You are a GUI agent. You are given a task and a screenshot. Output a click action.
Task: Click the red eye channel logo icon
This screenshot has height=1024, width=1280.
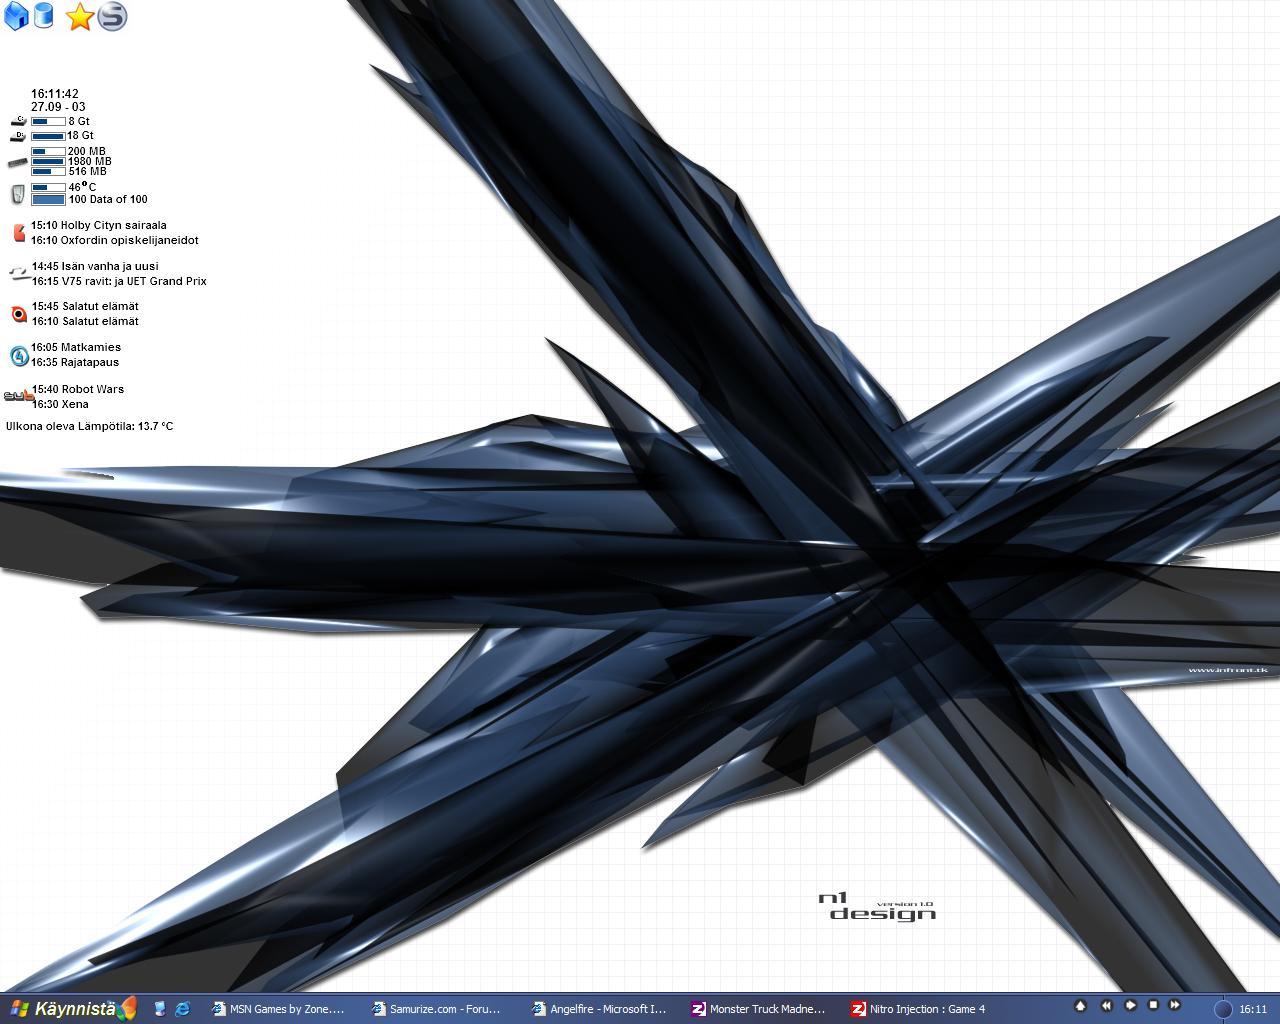[x=19, y=314]
